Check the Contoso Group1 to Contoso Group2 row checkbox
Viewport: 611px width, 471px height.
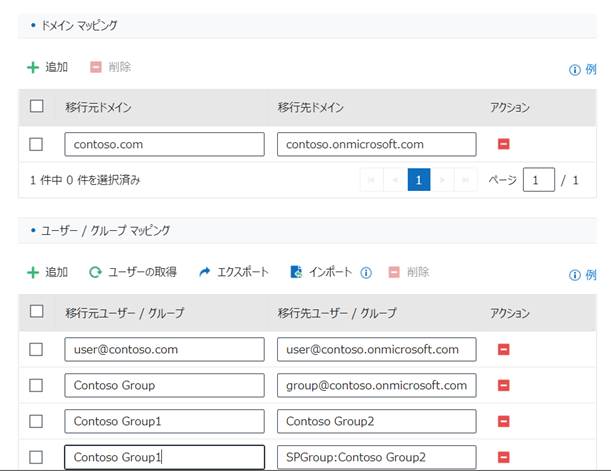(x=36, y=422)
